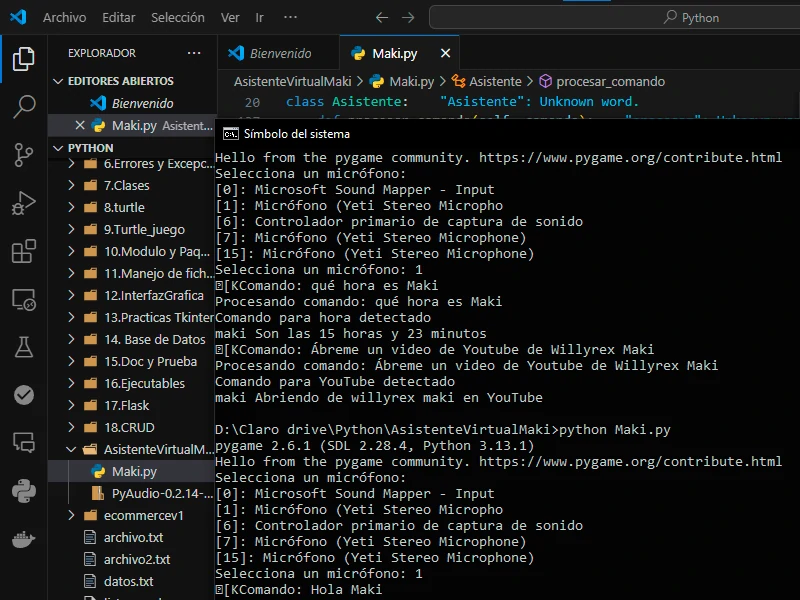Image resolution: width=800 pixels, height=600 pixels.
Task: Open the Docker view
Action: tap(24, 538)
